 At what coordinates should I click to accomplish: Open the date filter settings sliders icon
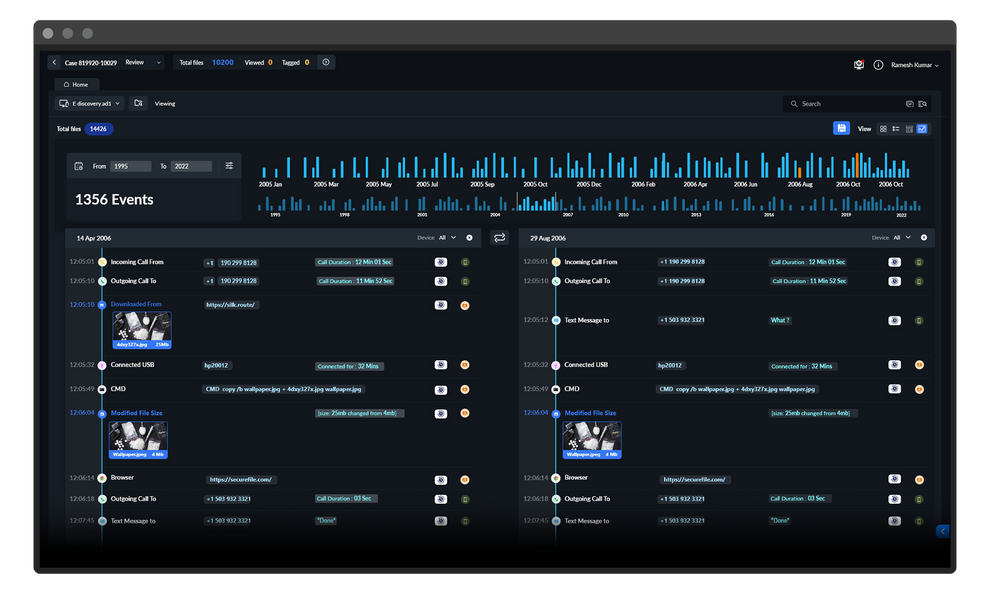229,166
